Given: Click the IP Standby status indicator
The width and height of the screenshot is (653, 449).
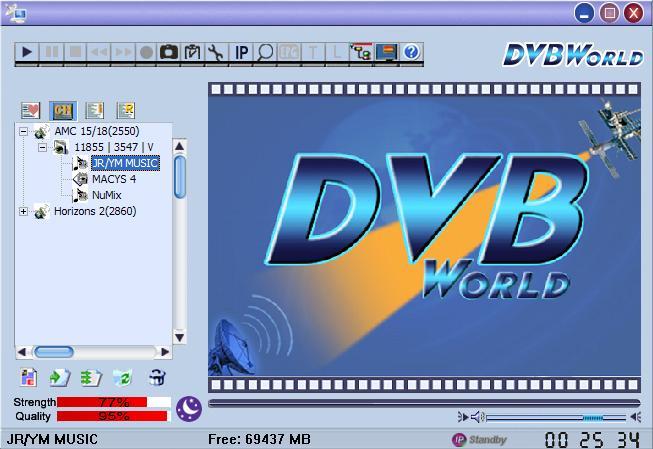Looking at the screenshot, I should point(479,439).
